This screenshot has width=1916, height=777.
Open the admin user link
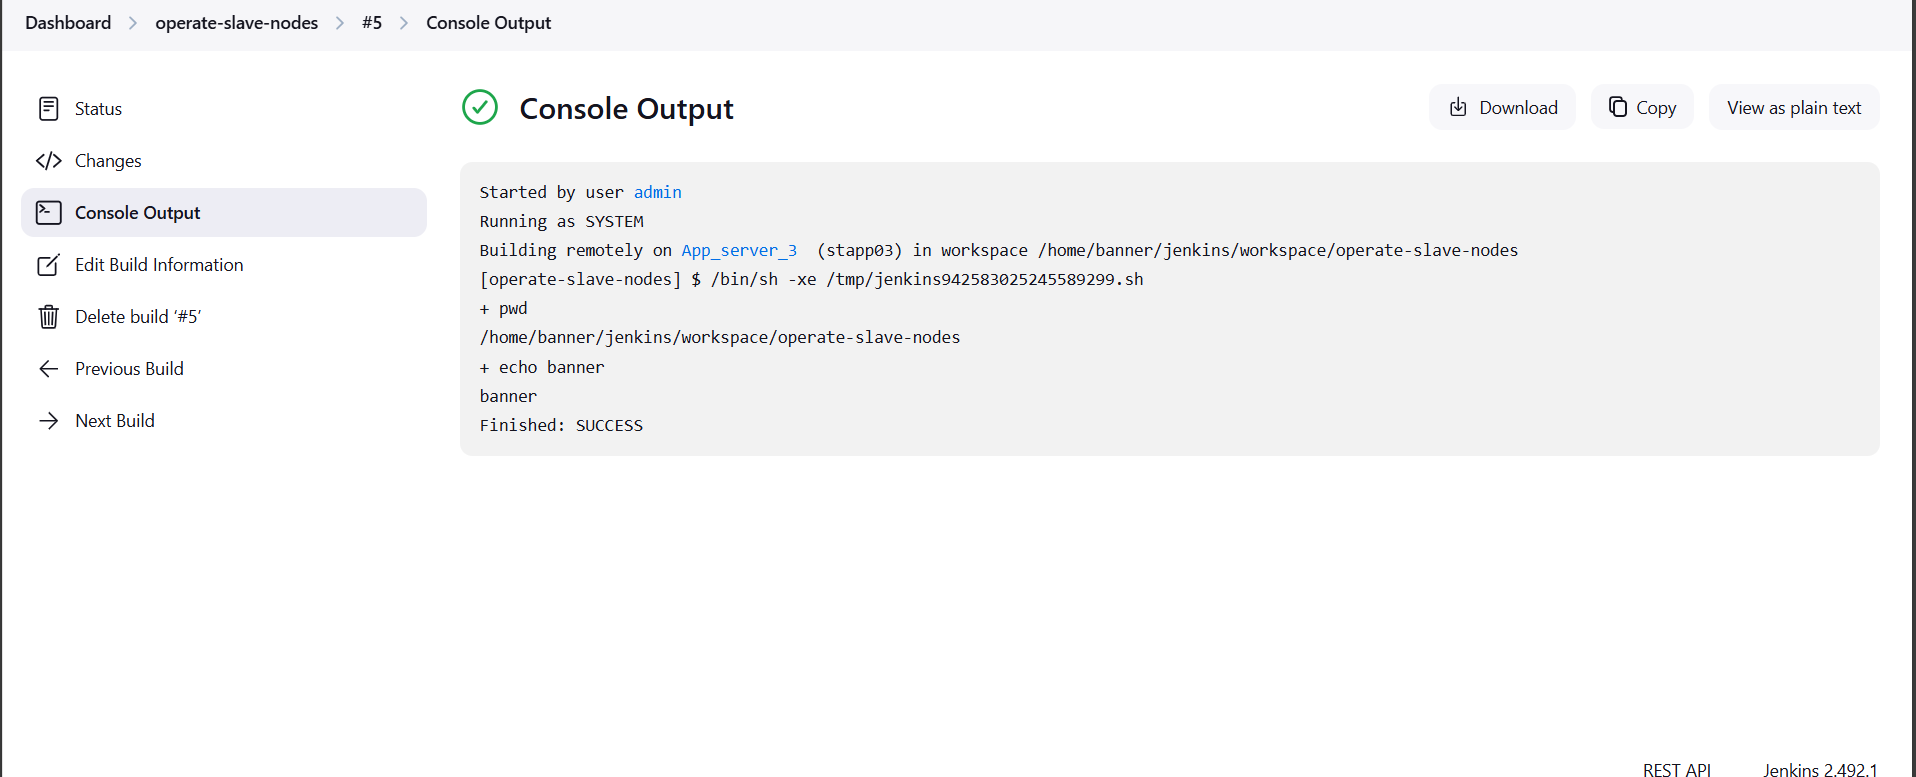click(x=657, y=192)
